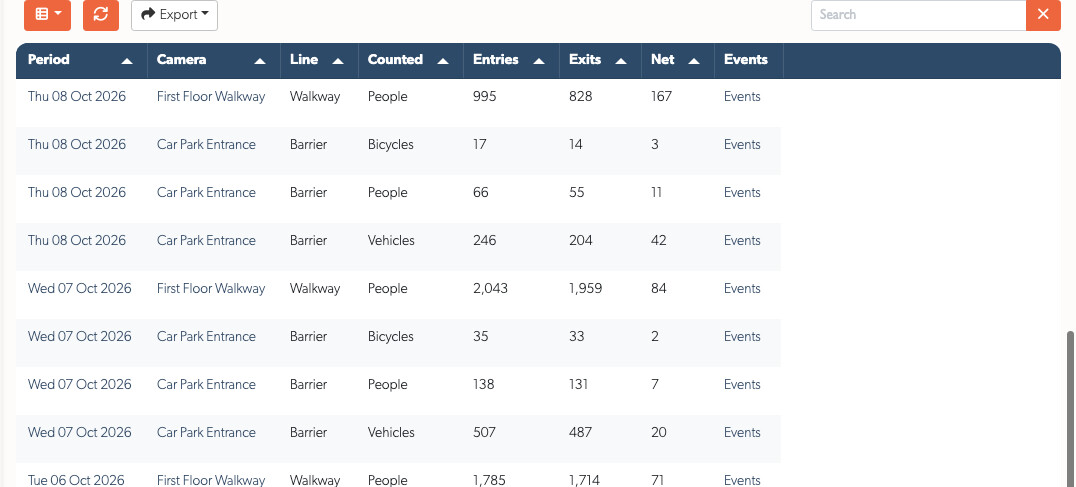
Task: Sort by the Net column header
Action: pos(677,60)
